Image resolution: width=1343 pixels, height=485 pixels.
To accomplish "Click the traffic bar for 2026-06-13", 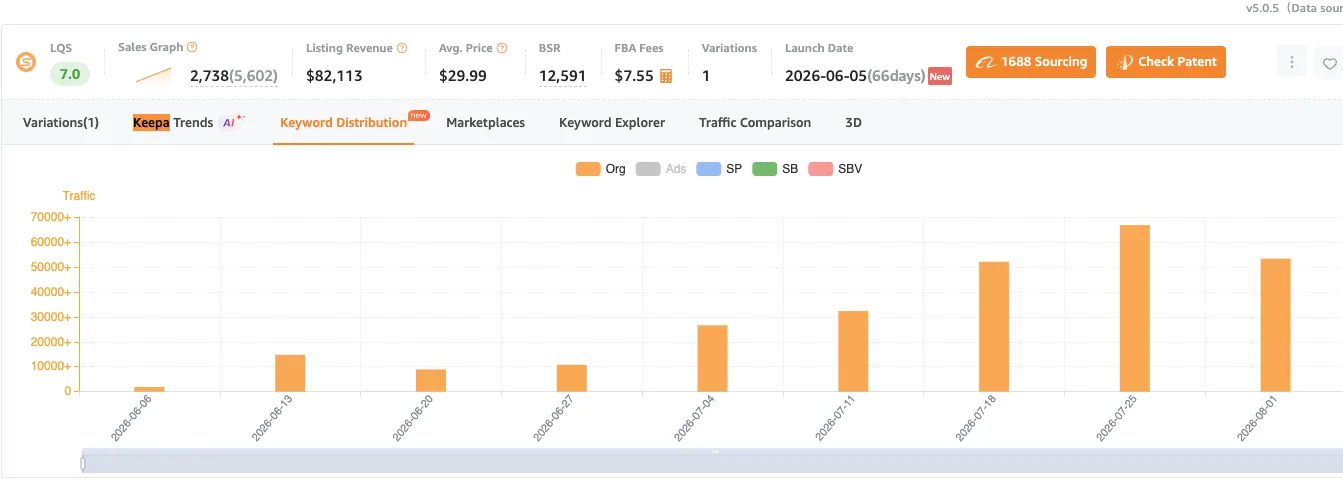I will click(x=290, y=373).
